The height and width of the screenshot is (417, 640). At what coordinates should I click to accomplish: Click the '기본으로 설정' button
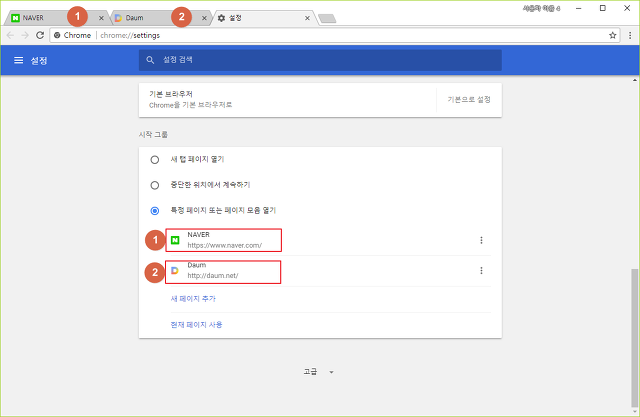click(x=469, y=100)
